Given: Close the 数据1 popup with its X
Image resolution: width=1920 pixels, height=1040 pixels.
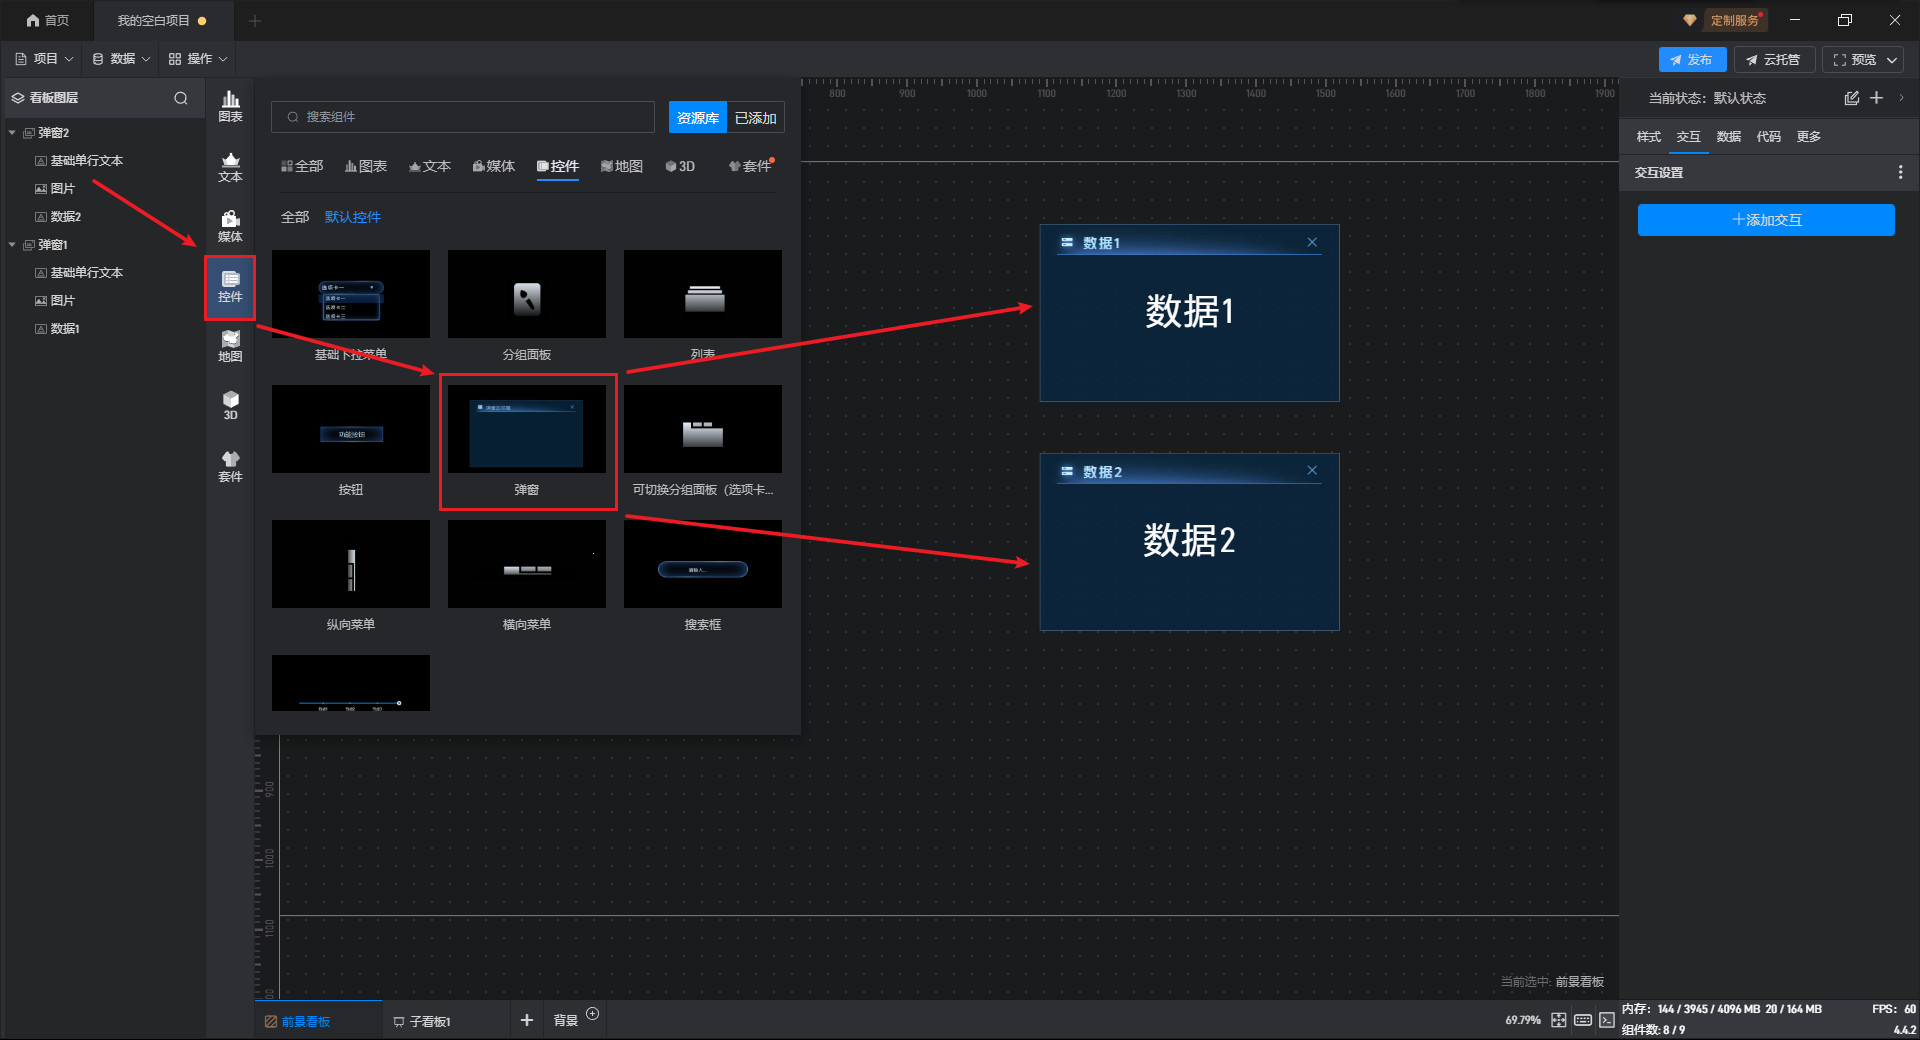Looking at the screenshot, I should click(1312, 243).
